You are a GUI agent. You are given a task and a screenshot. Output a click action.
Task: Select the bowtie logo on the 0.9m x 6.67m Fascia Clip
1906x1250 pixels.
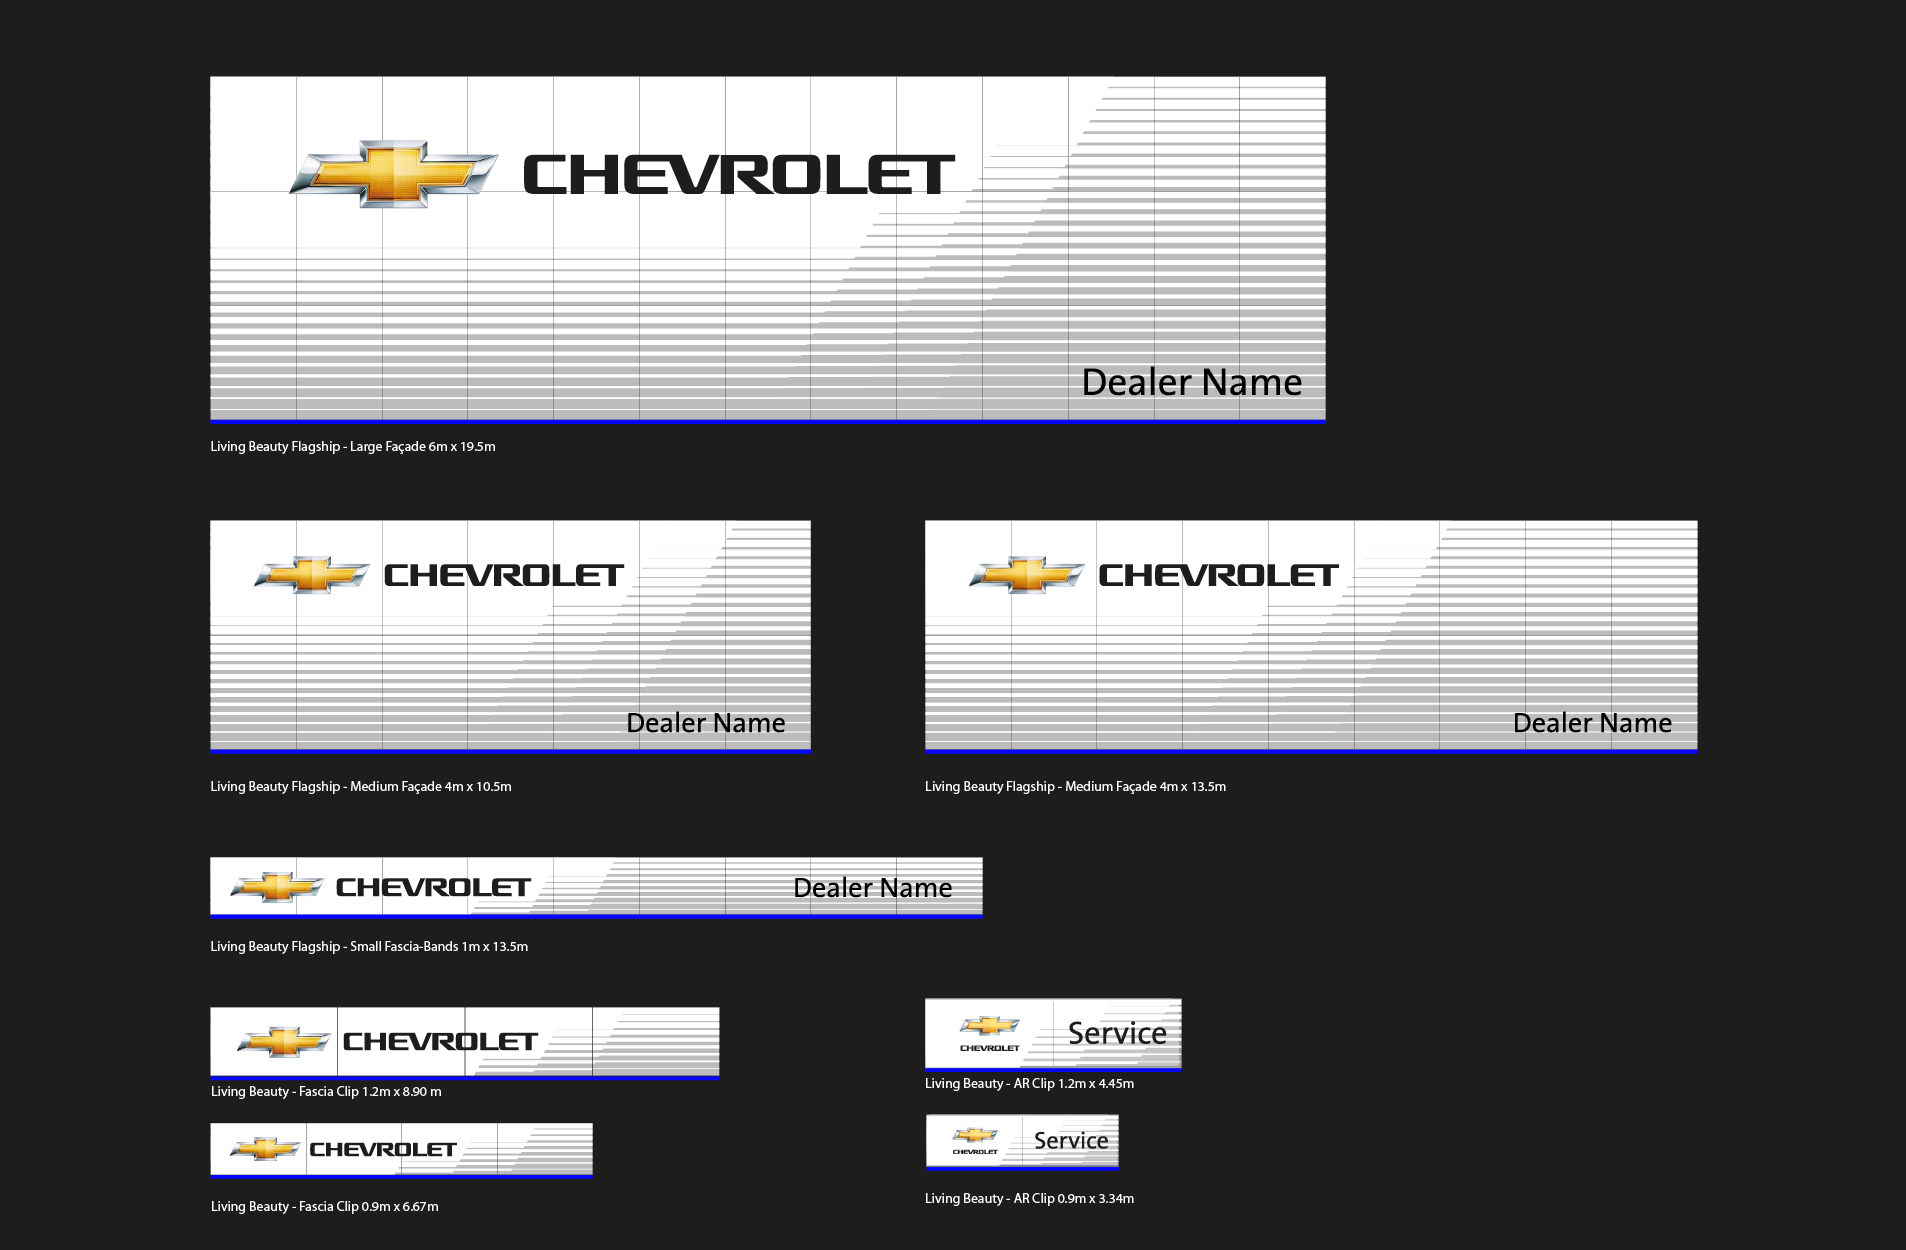tap(265, 1149)
